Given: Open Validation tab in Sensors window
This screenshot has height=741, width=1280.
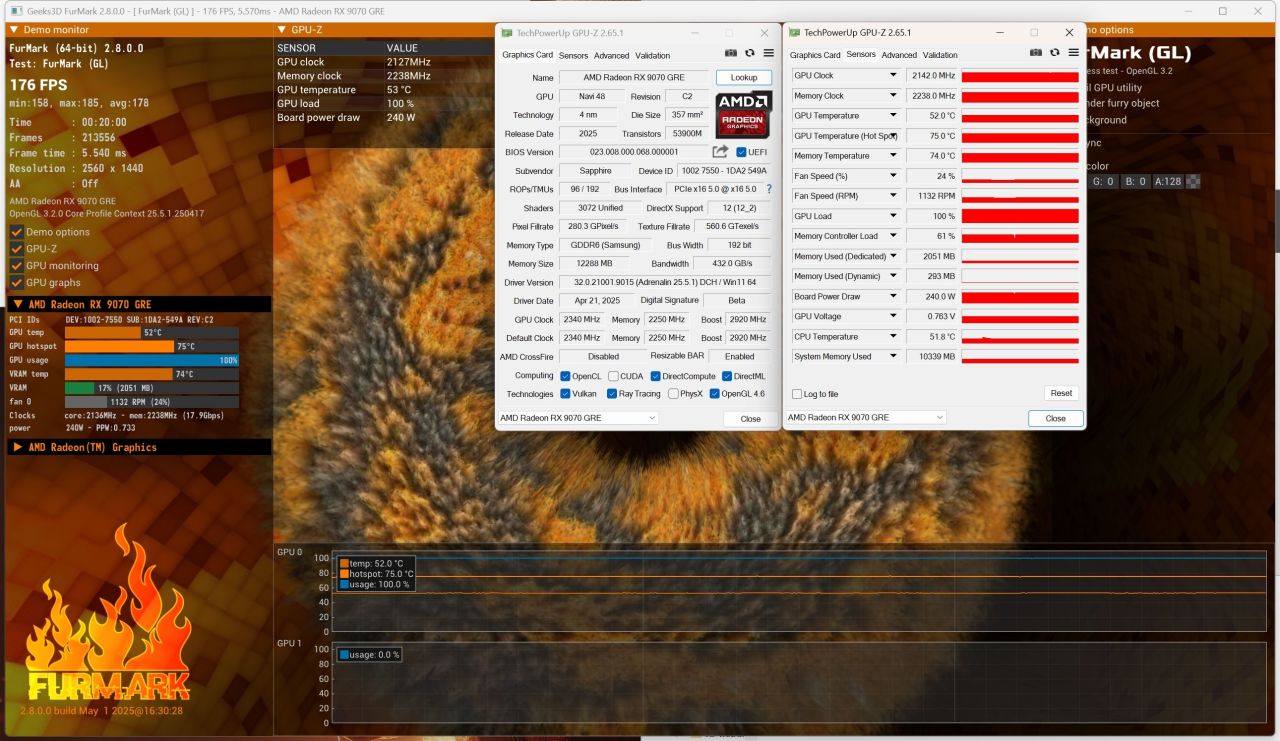Looking at the screenshot, I should [x=940, y=55].
